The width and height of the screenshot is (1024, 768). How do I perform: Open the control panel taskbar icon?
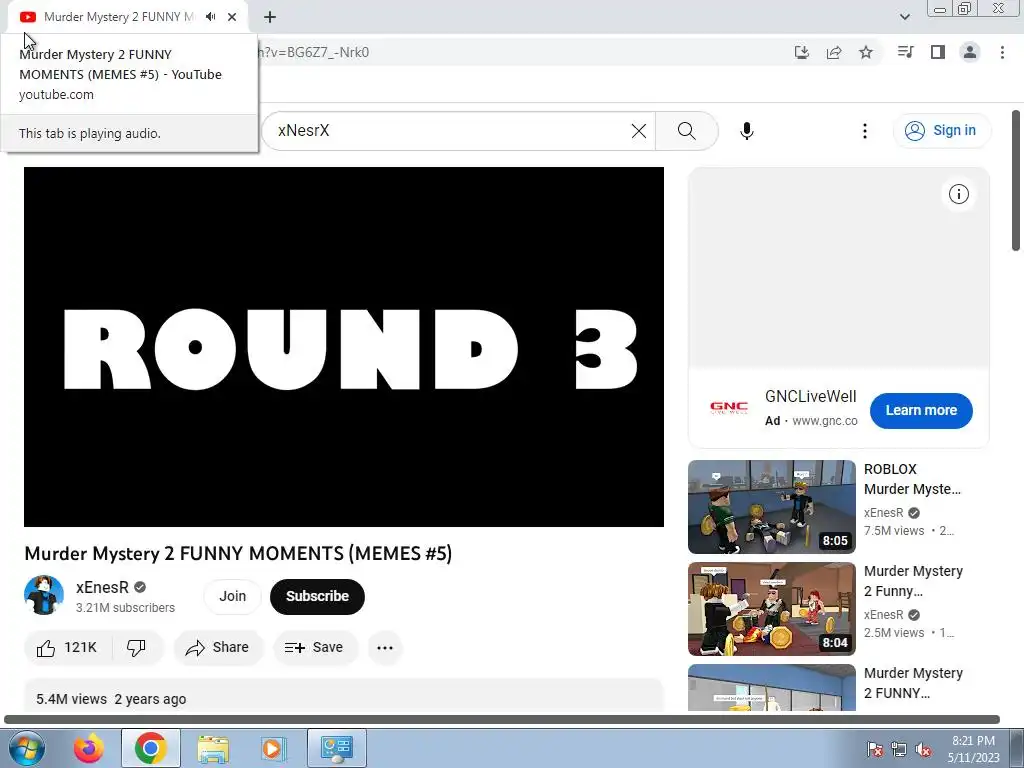[337, 748]
